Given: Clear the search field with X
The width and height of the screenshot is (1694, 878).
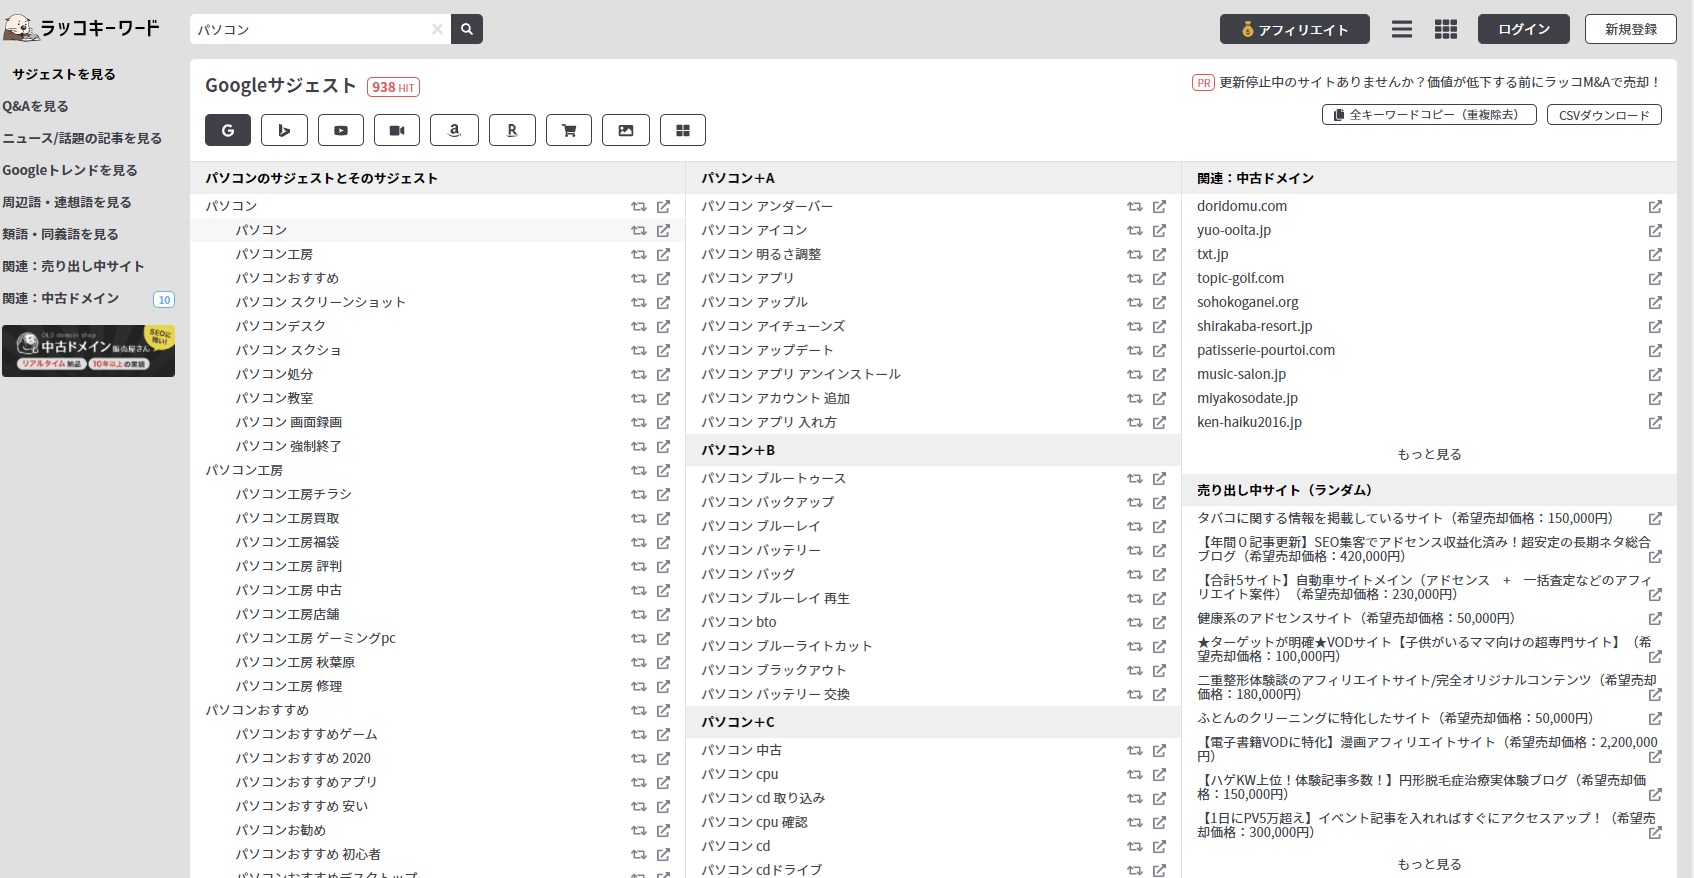Looking at the screenshot, I should 437,29.
